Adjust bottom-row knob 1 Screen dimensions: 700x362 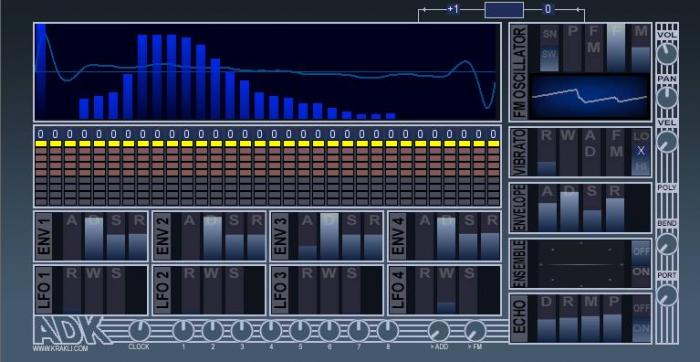183,331
